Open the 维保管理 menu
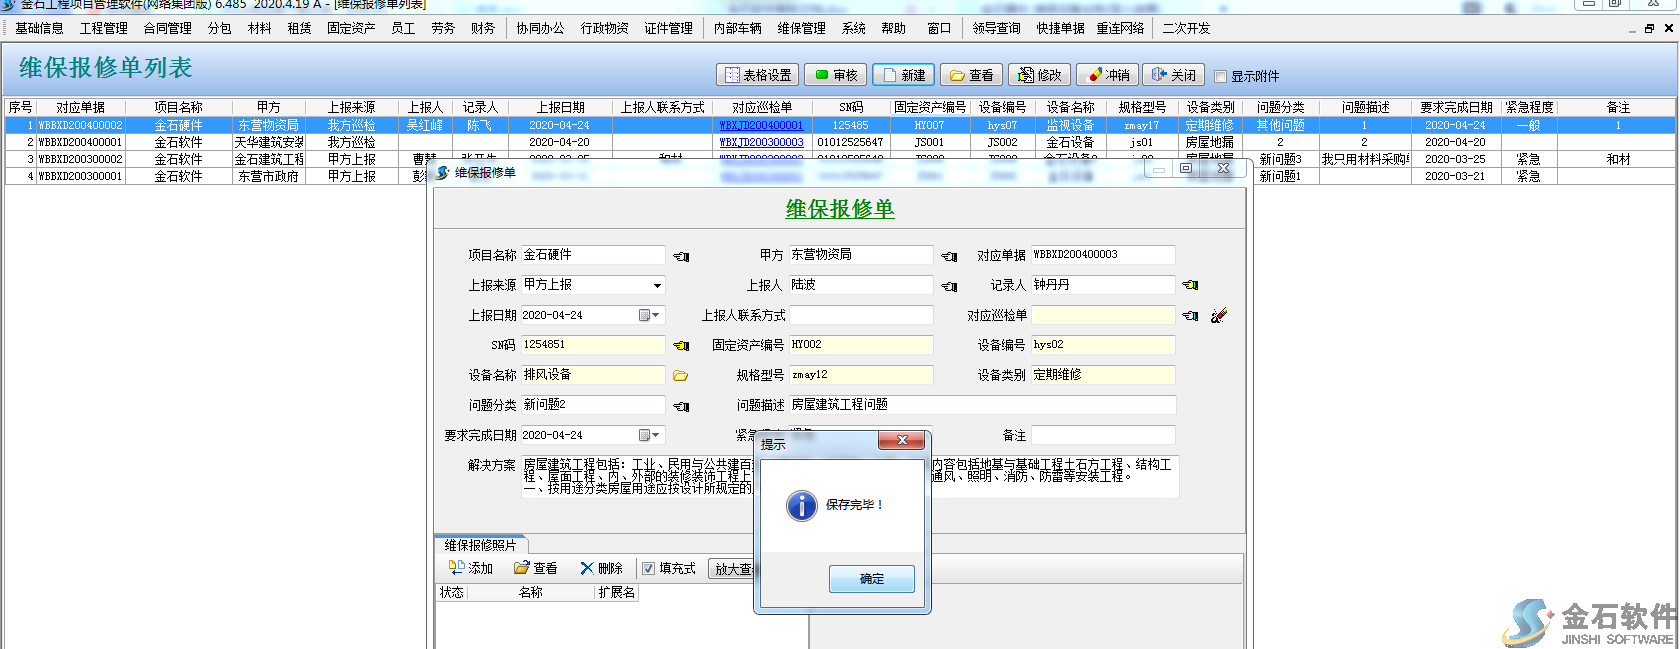 [801, 28]
